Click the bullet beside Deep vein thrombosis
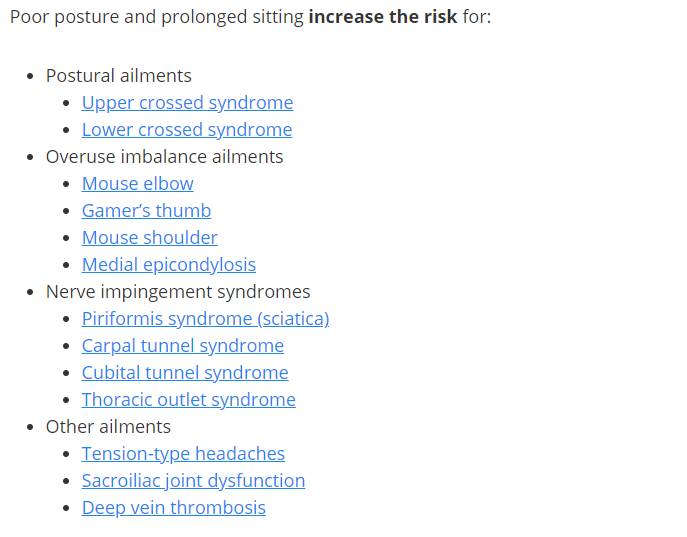The image size is (687, 537). coord(66,508)
